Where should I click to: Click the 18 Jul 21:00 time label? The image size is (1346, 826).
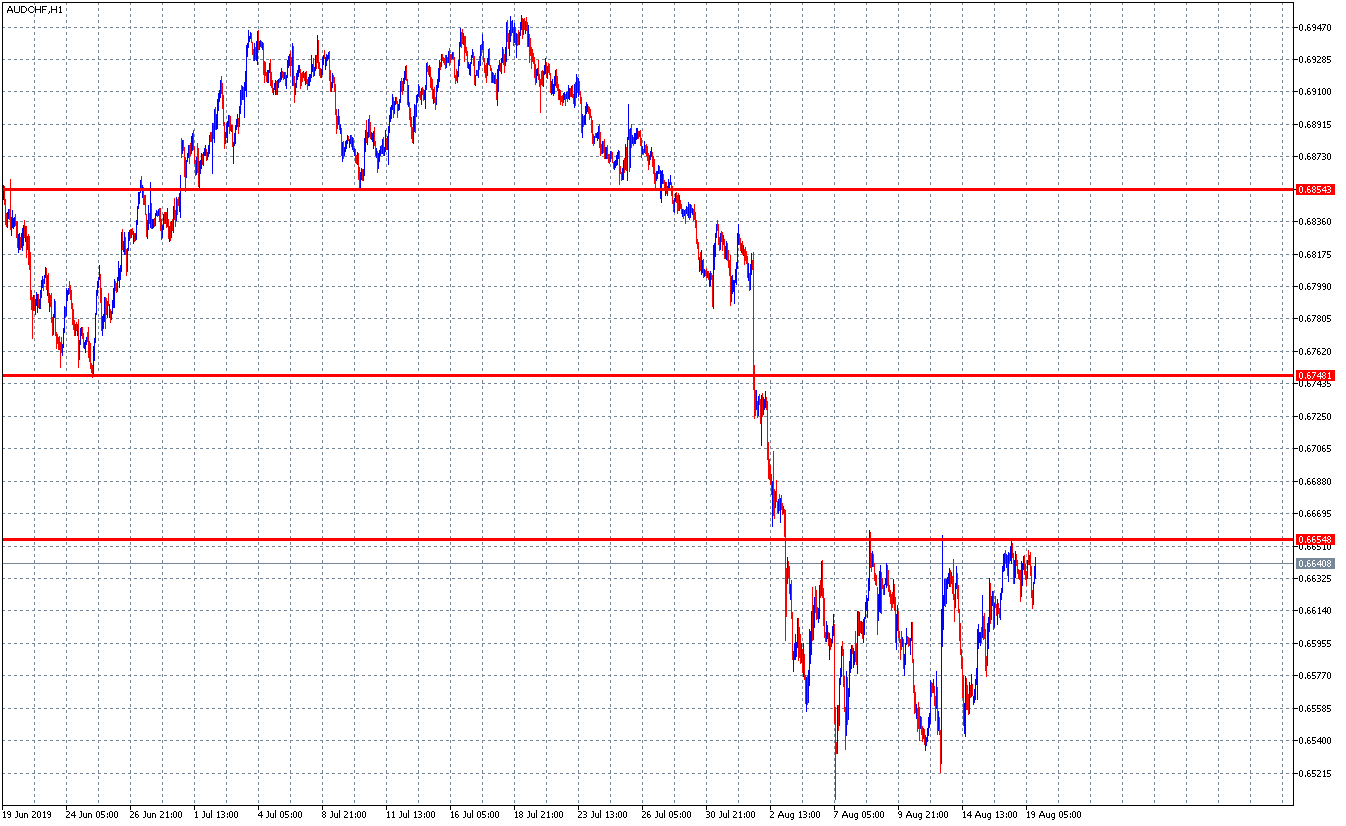pyautogui.click(x=540, y=815)
